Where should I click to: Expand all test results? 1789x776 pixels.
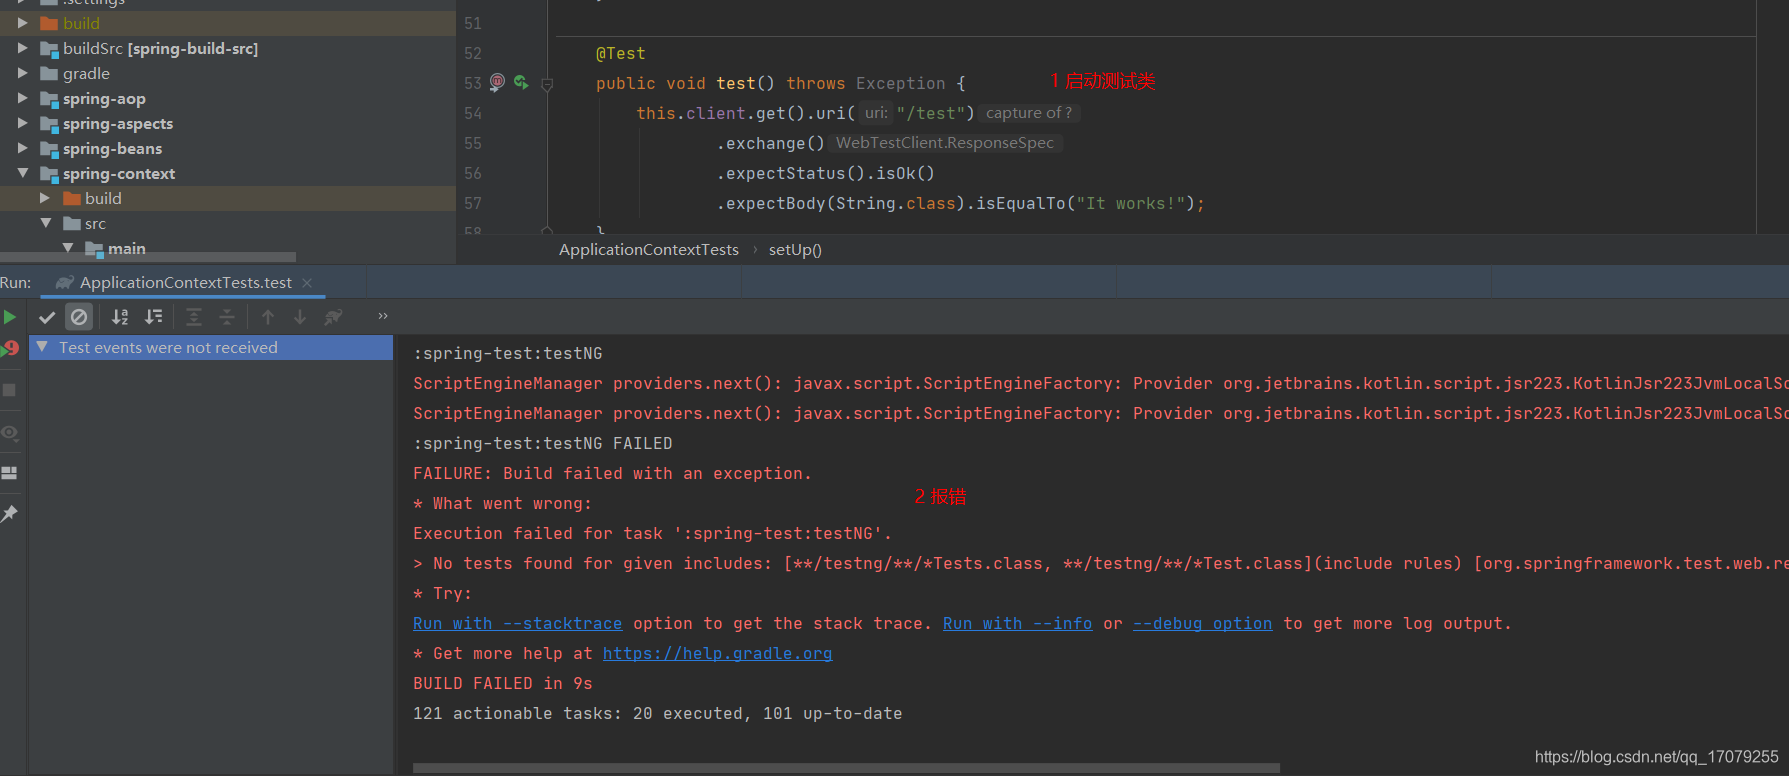(x=194, y=317)
